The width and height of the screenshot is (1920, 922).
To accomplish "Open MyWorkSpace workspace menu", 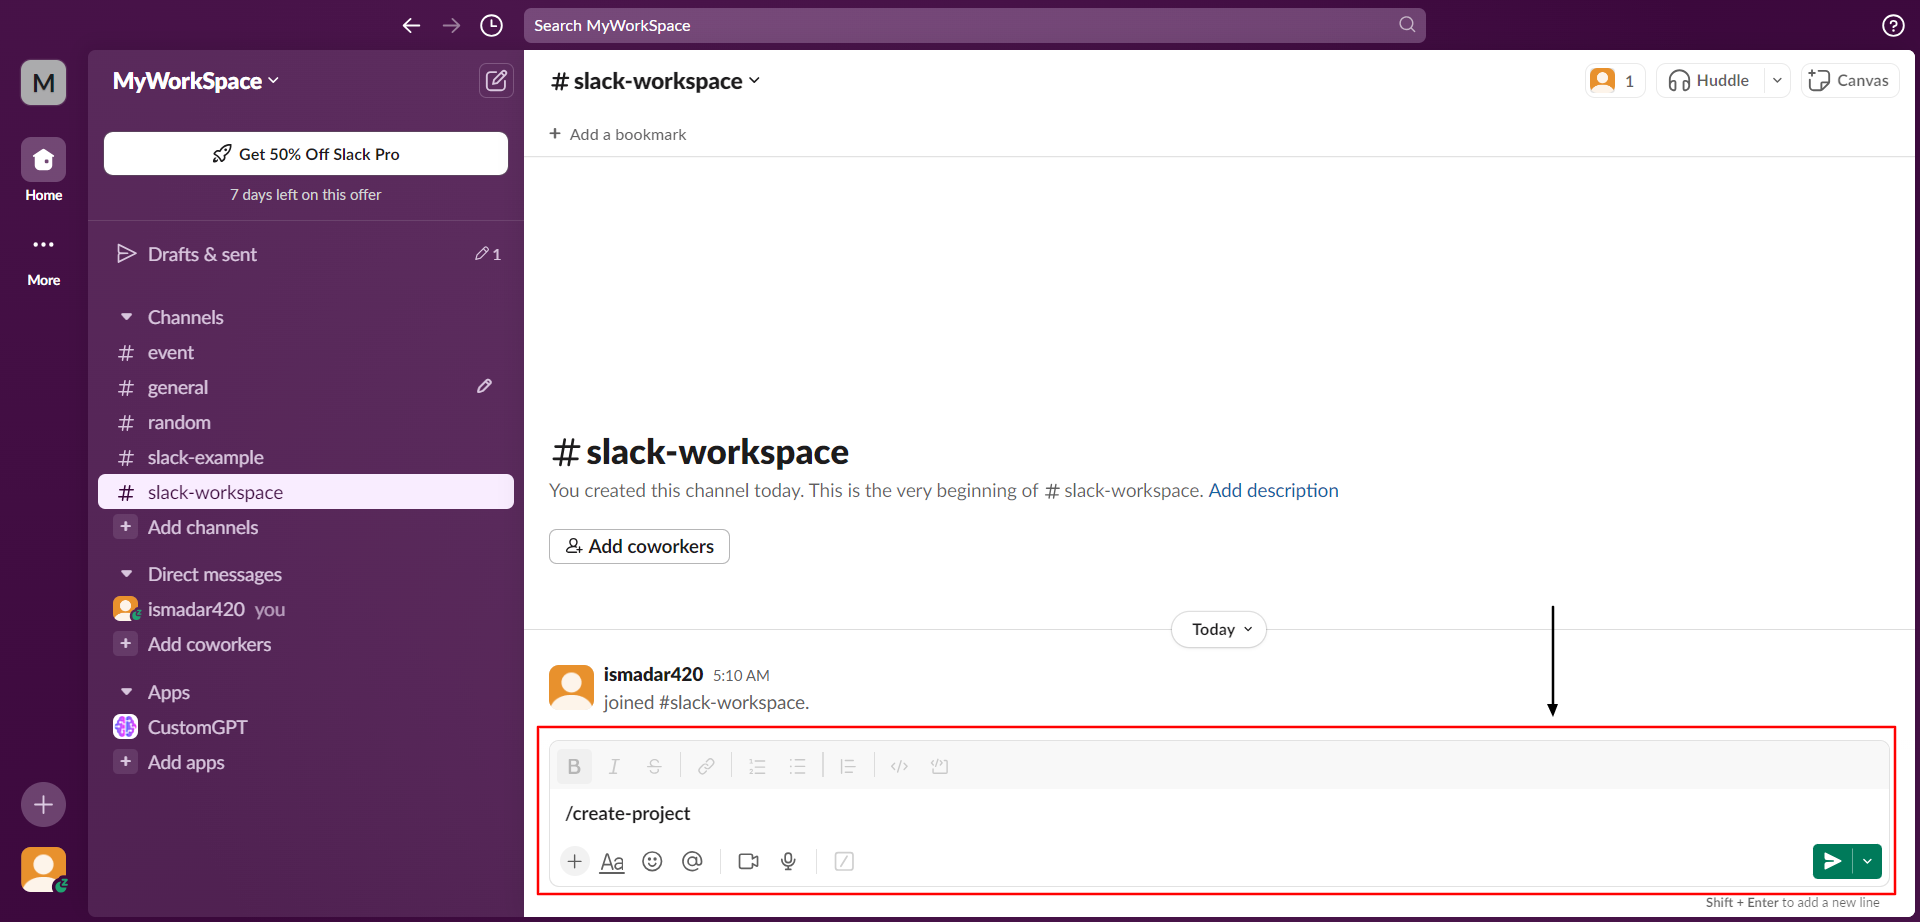I will click(x=196, y=81).
